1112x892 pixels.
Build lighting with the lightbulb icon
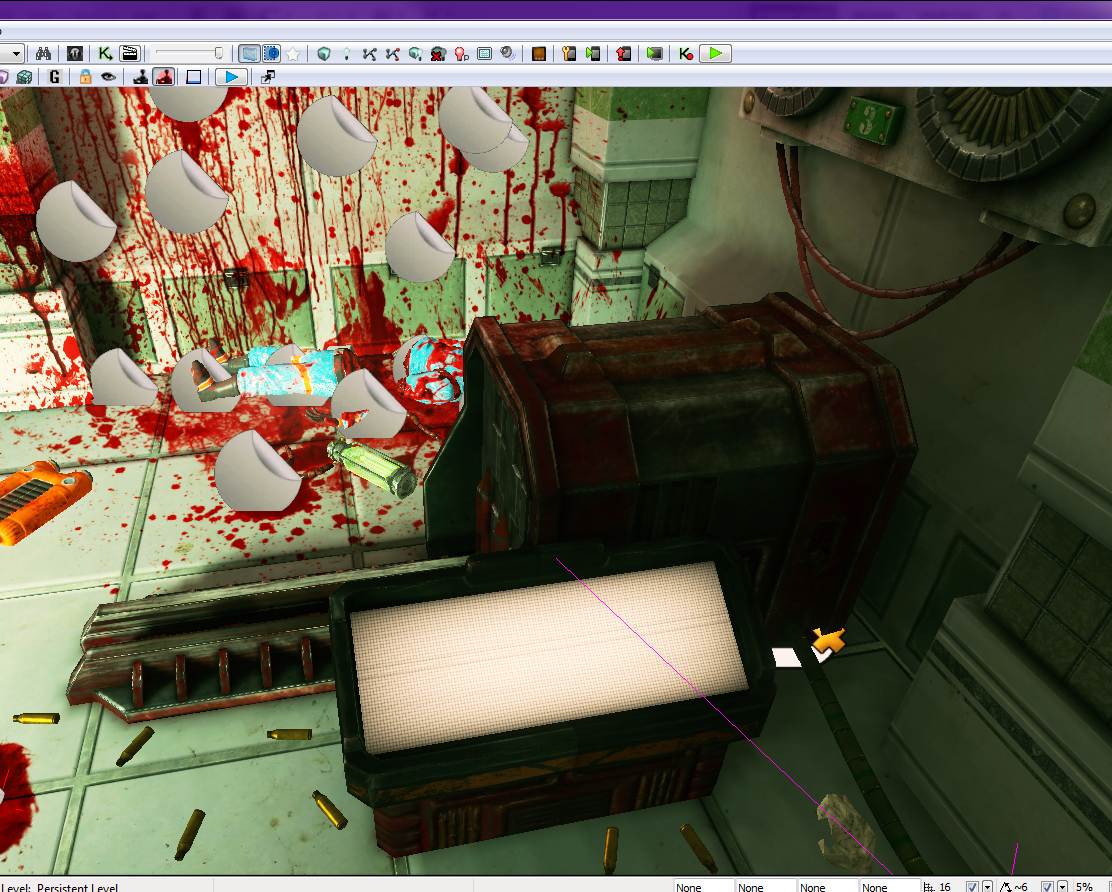click(x=347, y=54)
